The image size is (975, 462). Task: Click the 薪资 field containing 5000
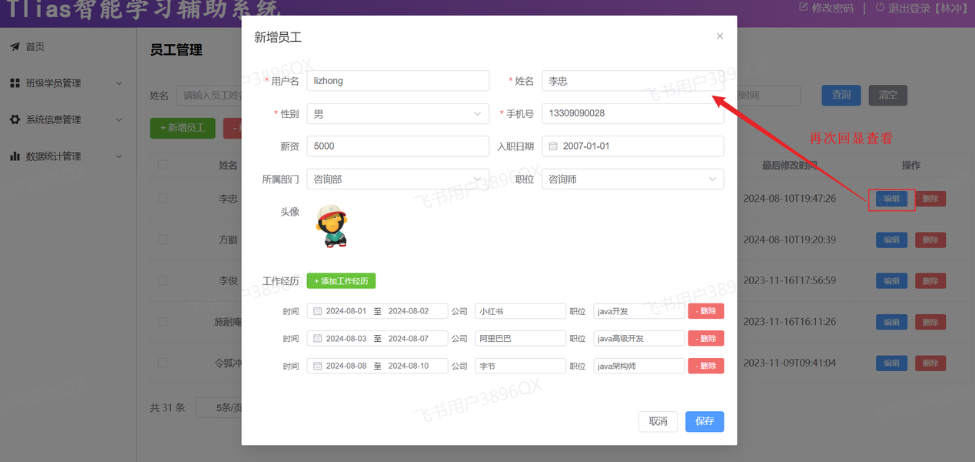(x=398, y=146)
